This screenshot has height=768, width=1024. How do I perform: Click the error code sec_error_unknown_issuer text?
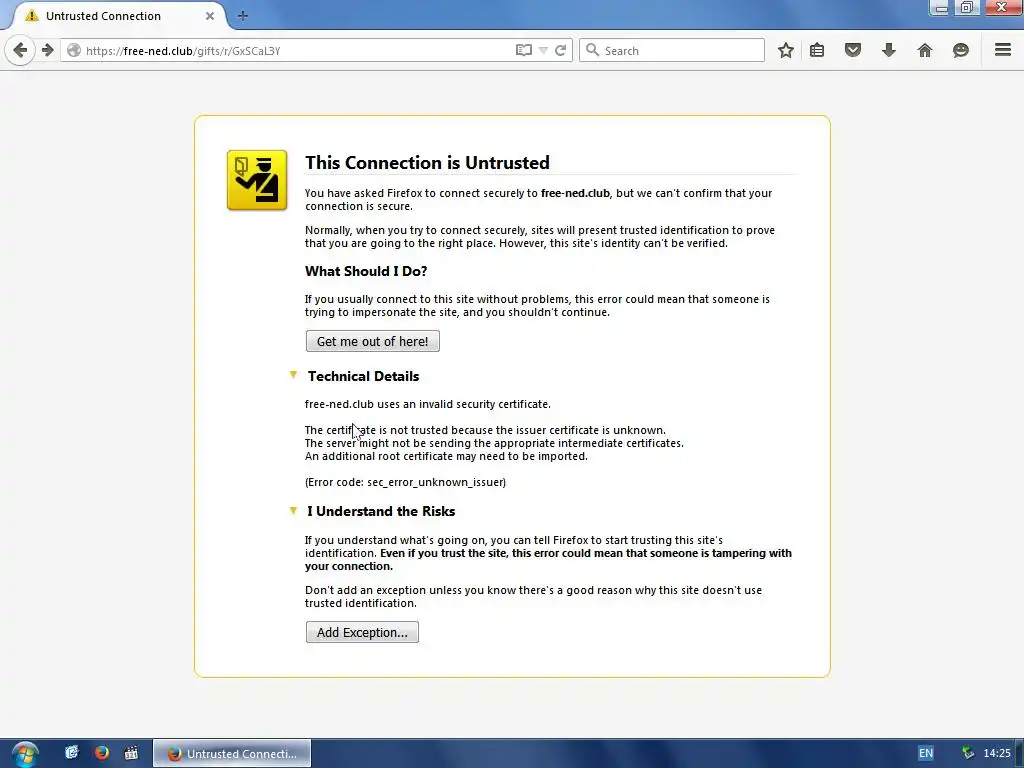405,482
